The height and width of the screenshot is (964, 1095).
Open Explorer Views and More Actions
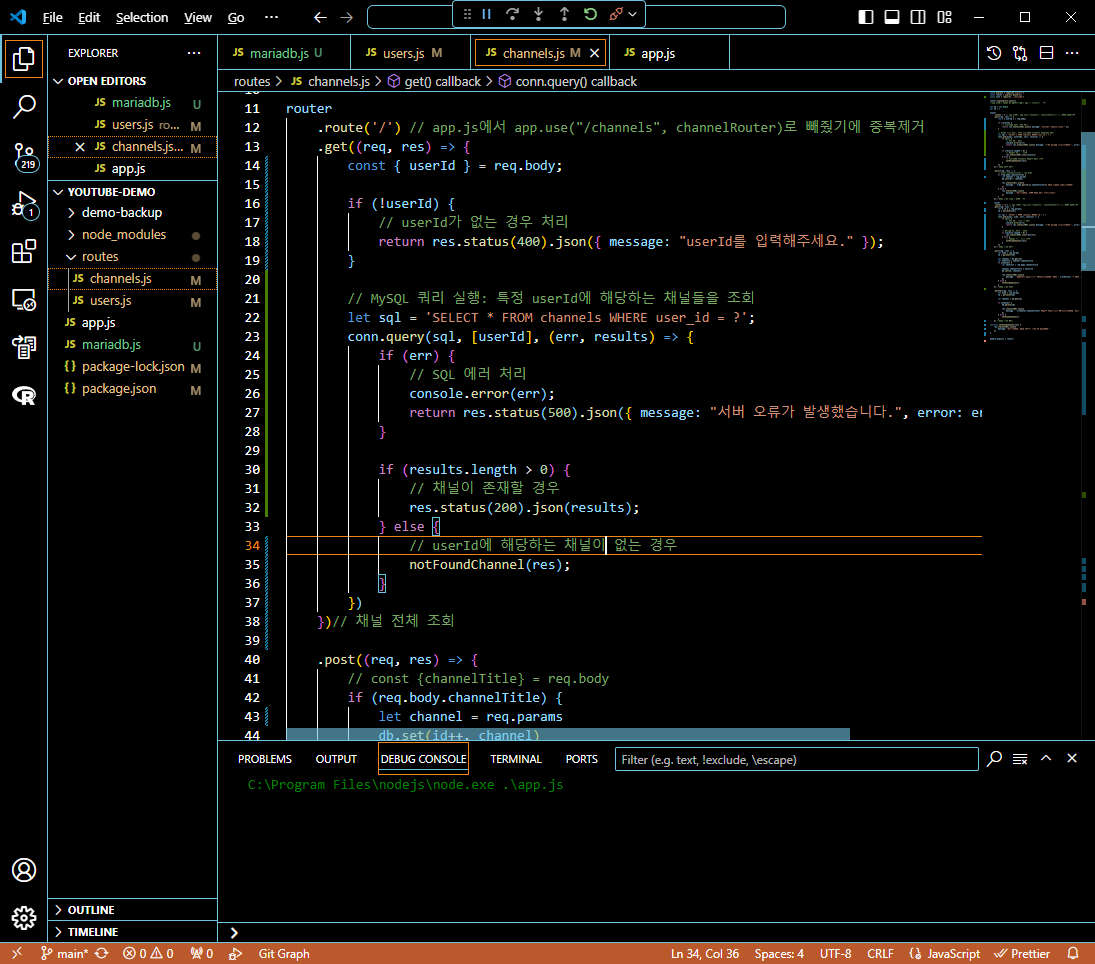pyautogui.click(x=194, y=53)
